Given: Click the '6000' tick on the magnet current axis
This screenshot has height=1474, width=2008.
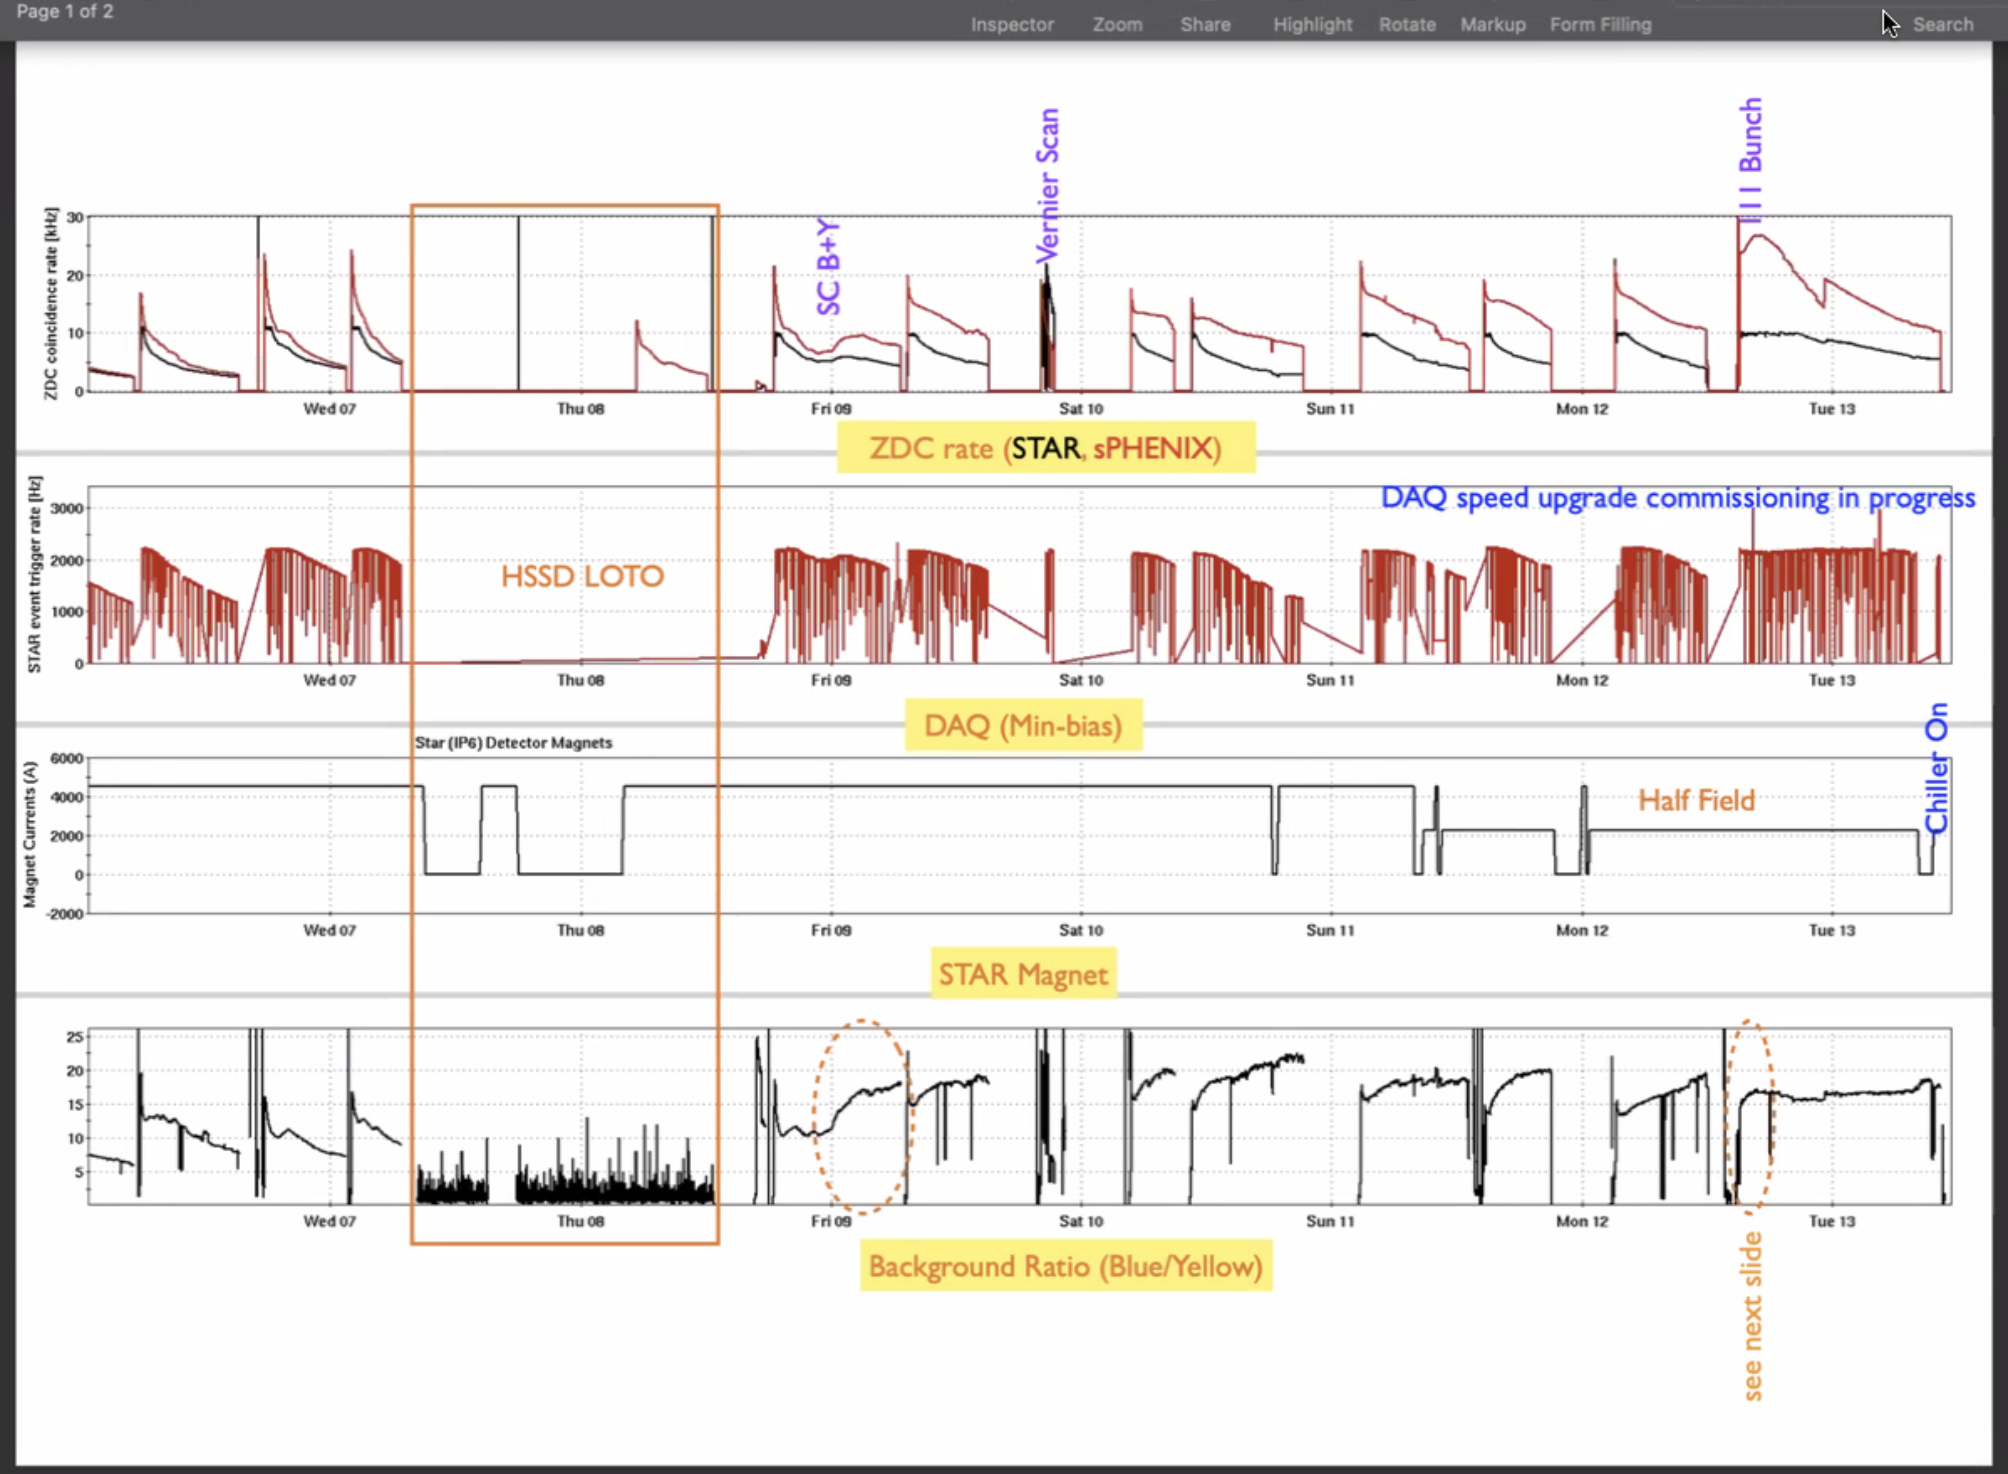Looking at the screenshot, I should [67, 758].
